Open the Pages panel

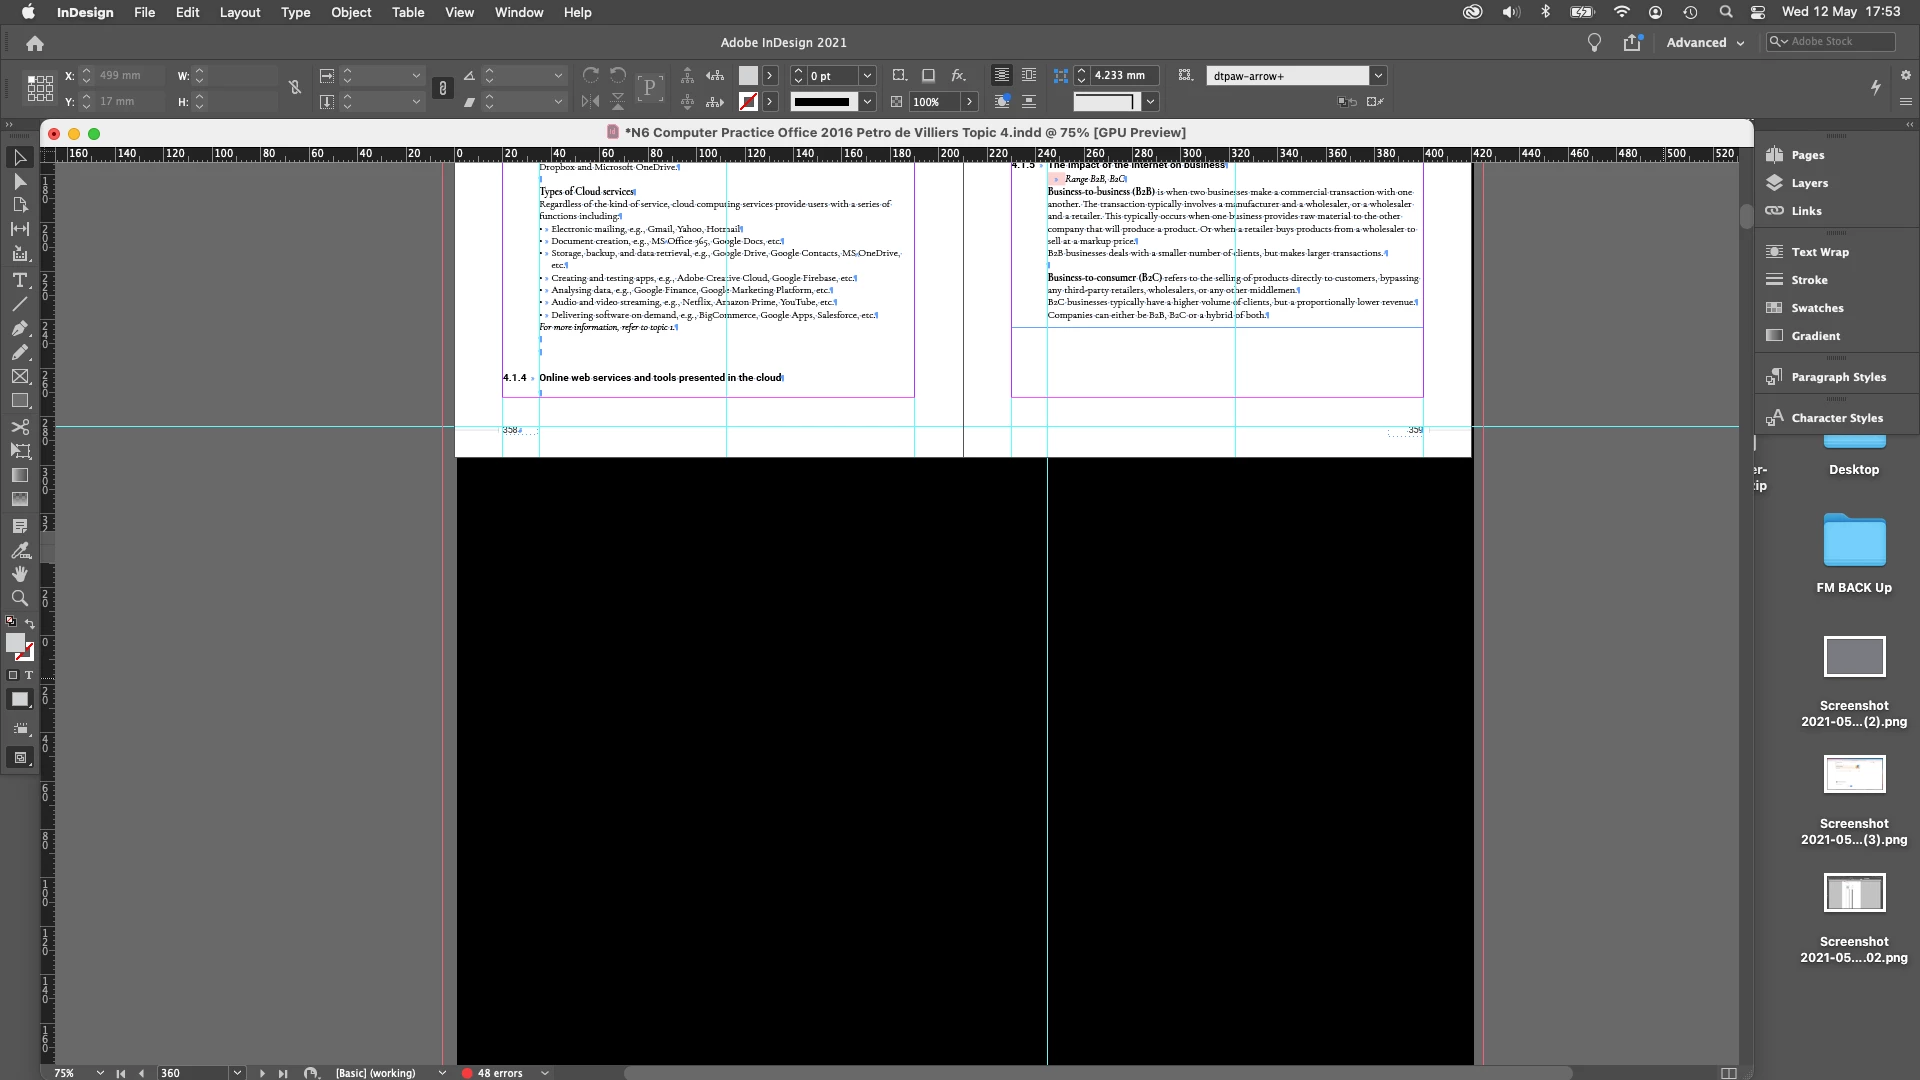coord(1807,155)
